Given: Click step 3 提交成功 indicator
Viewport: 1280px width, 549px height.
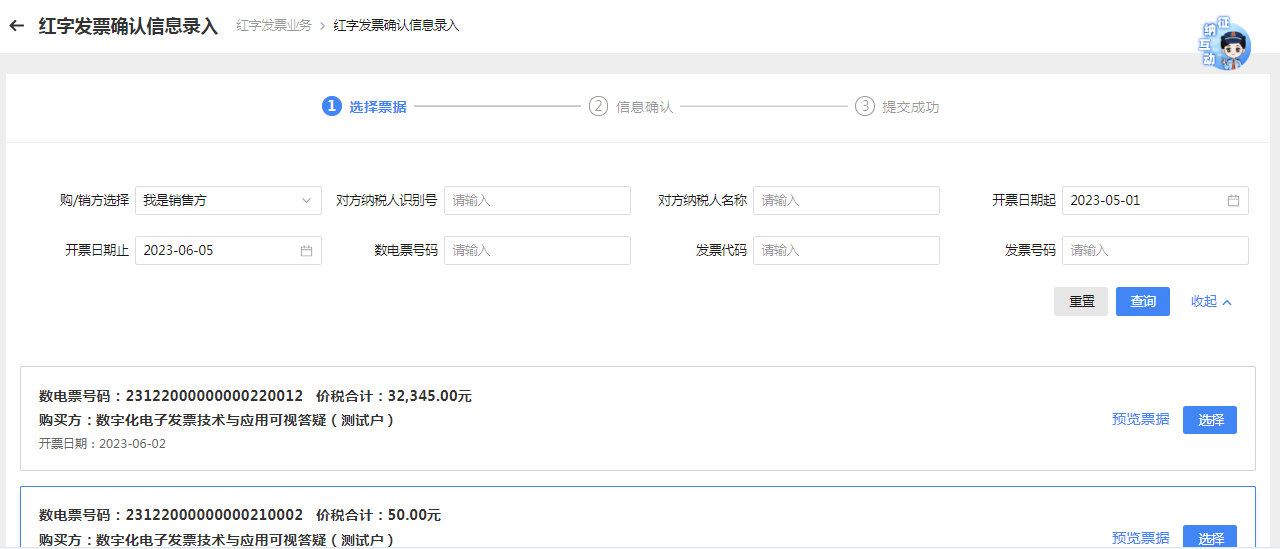Looking at the screenshot, I should pyautogui.click(x=897, y=106).
